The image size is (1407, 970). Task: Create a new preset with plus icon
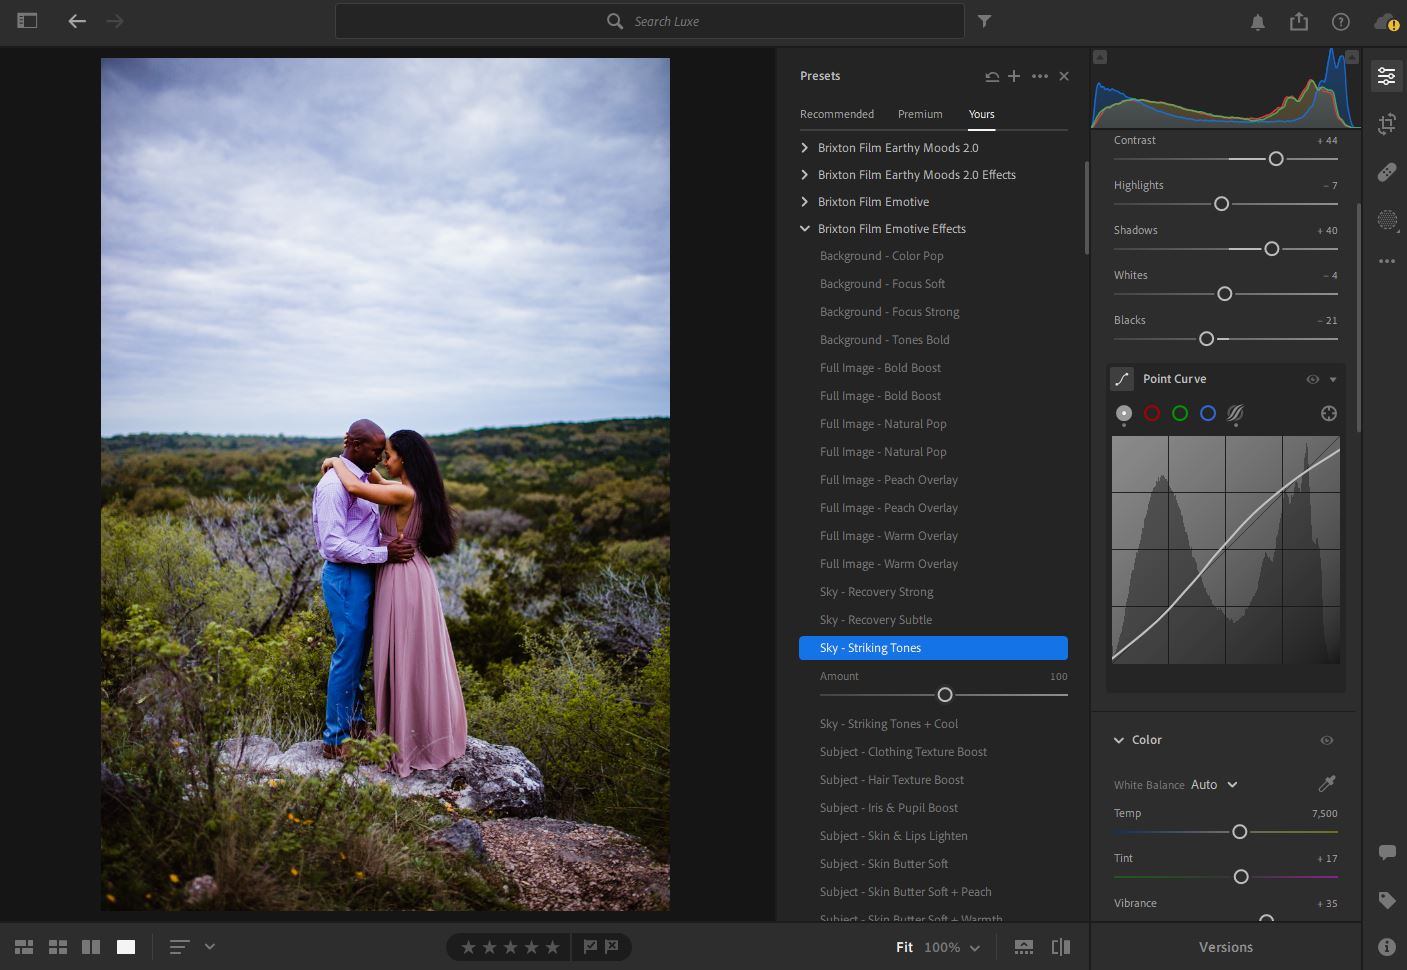[x=1014, y=76]
